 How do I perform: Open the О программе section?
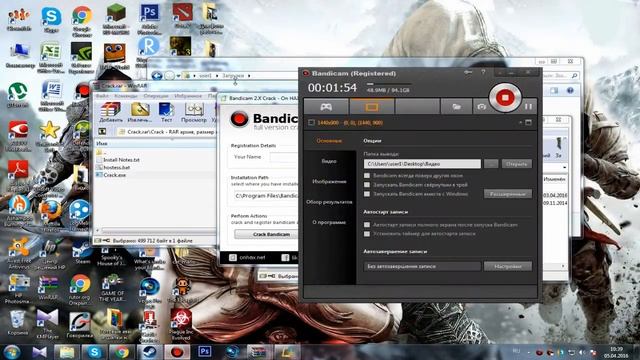pyautogui.click(x=329, y=222)
